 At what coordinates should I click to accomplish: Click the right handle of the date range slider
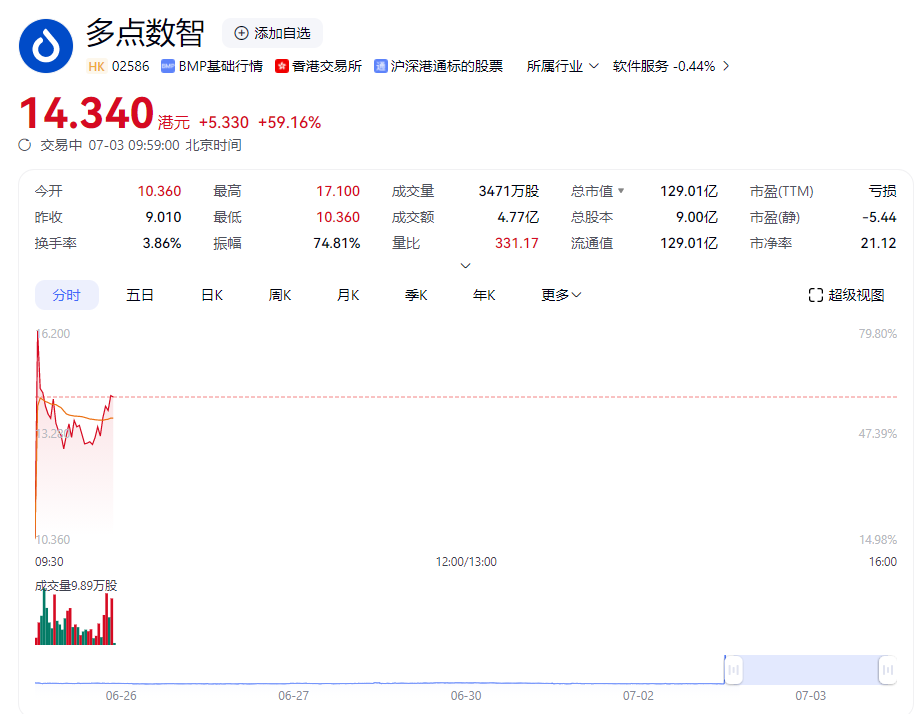point(888,670)
